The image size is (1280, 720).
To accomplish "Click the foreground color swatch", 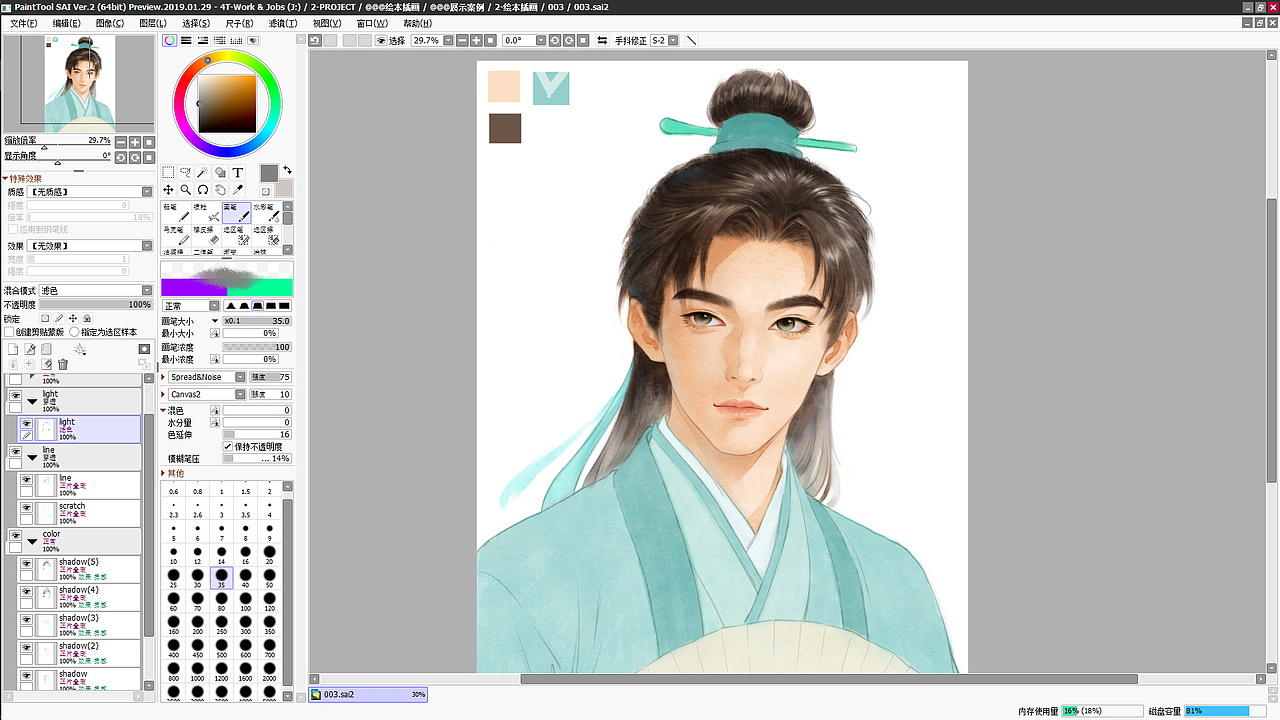I will (269, 173).
